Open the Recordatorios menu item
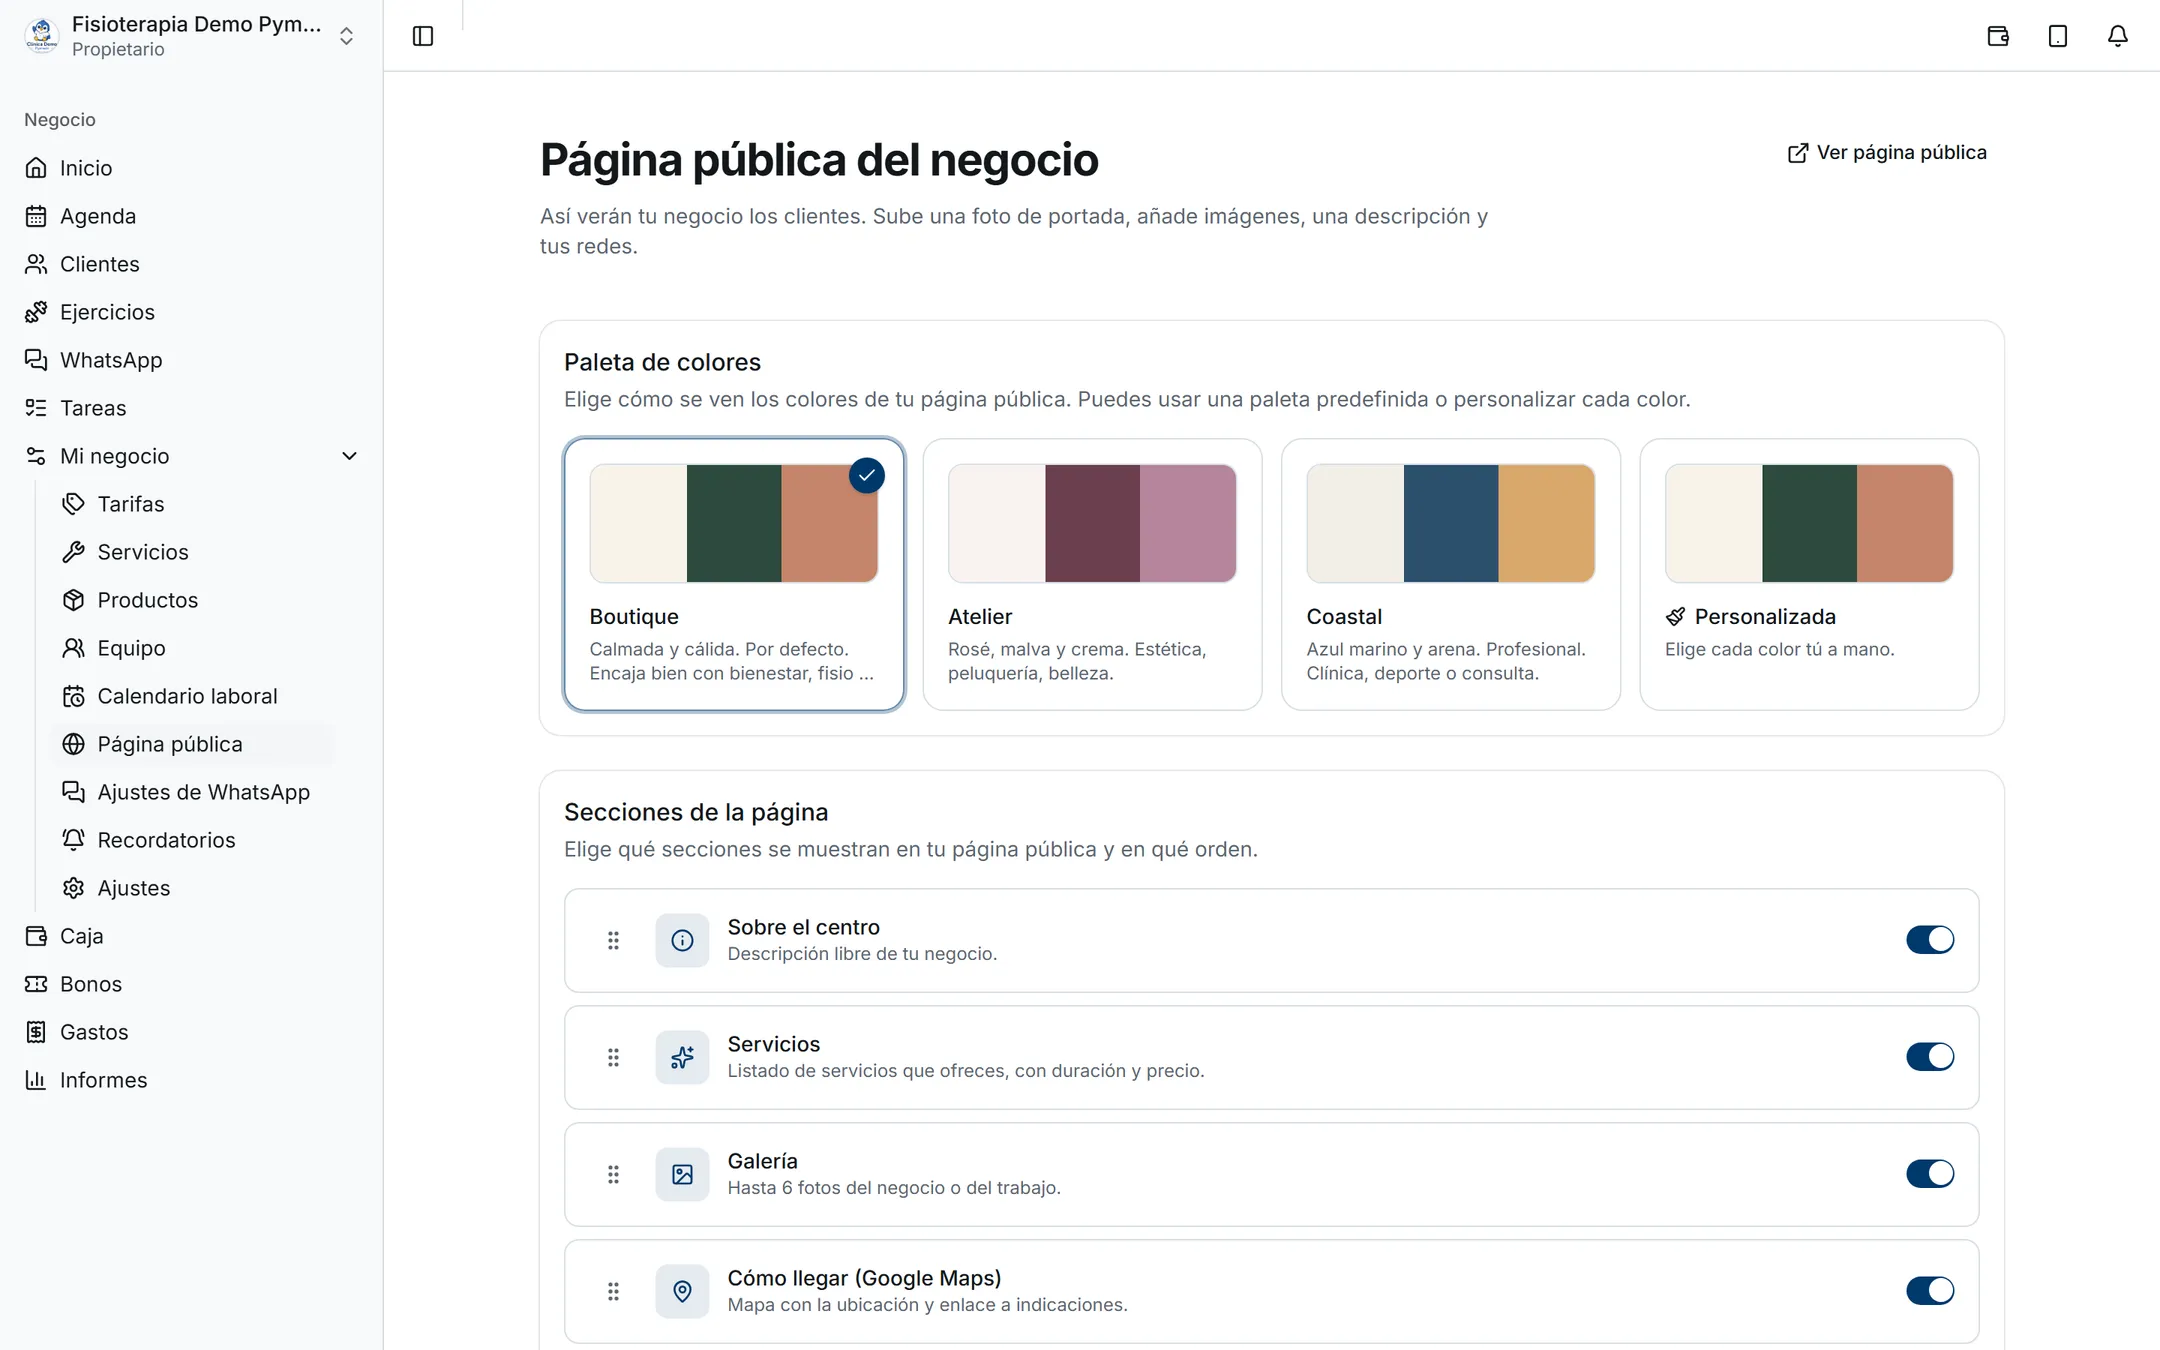This screenshot has width=2160, height=1350. [x=193, y=840]
